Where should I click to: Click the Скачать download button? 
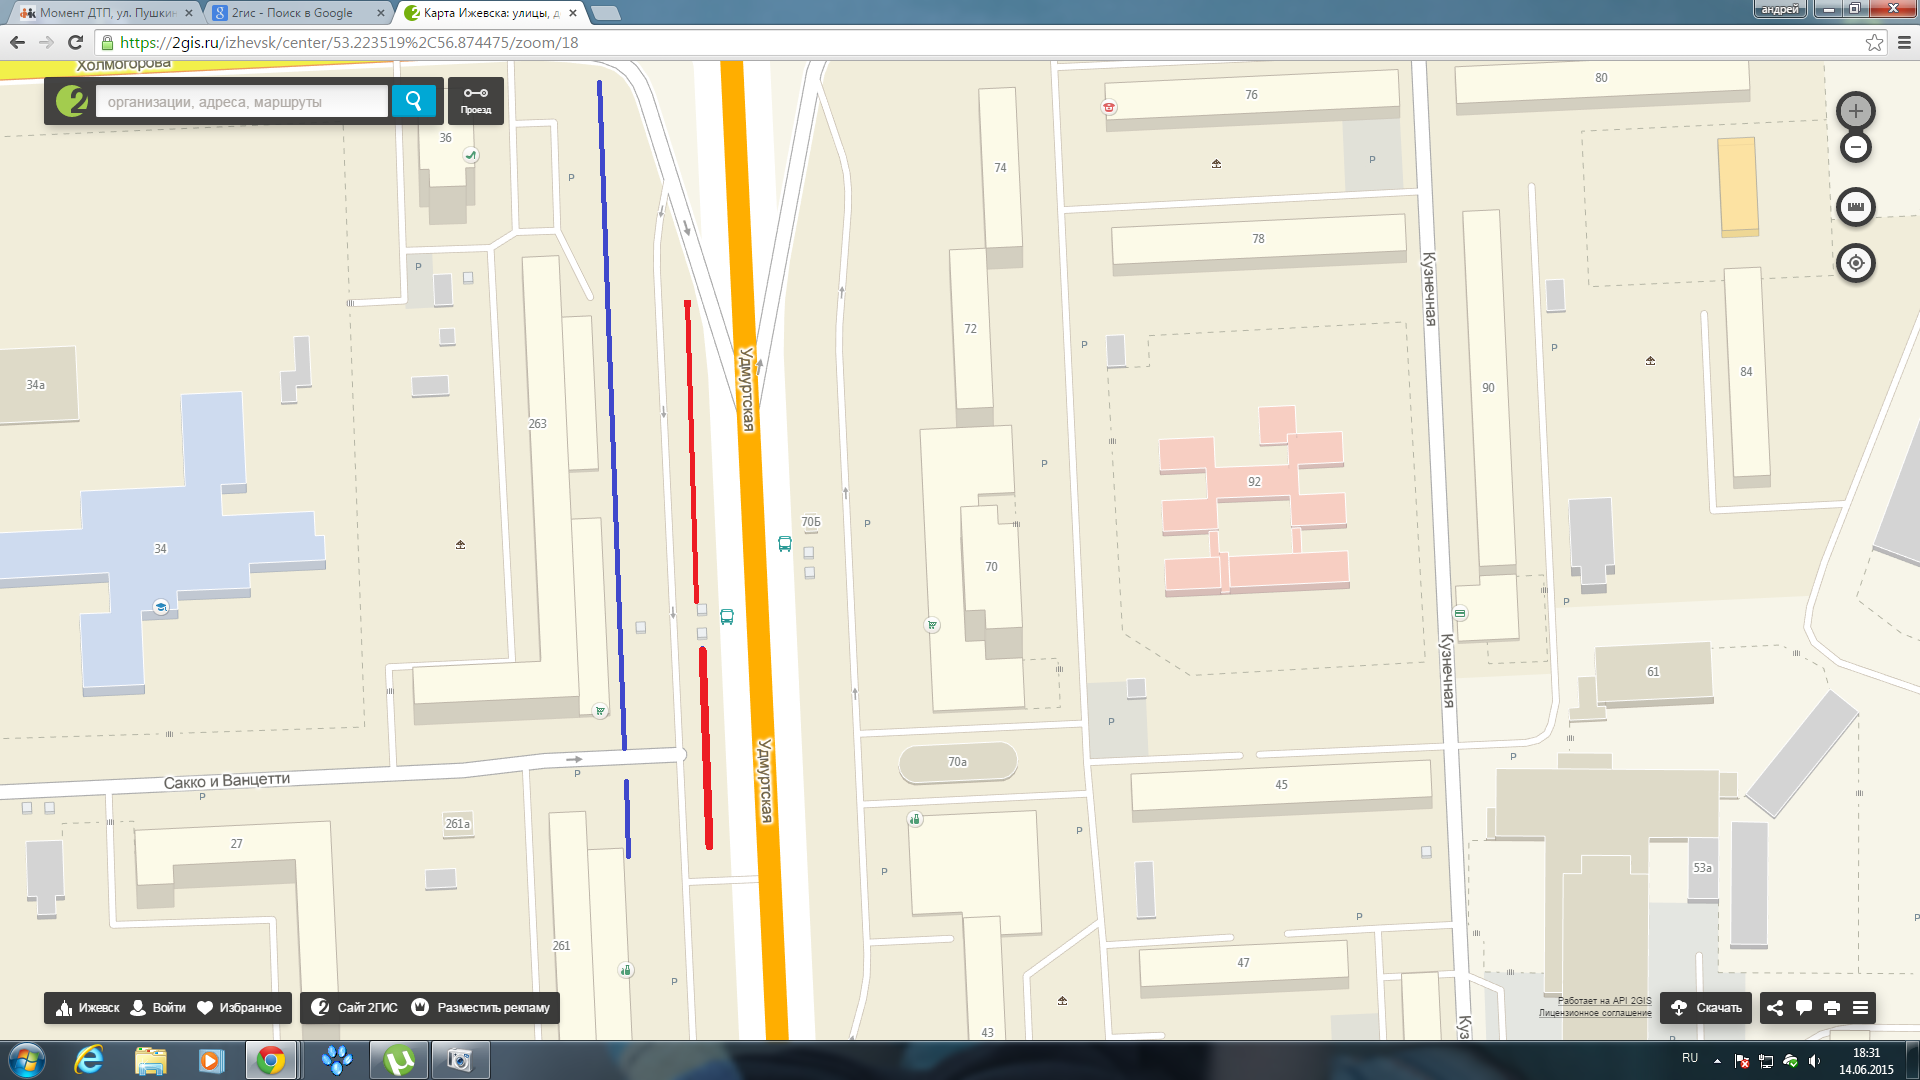(x=1707, y=1008)
